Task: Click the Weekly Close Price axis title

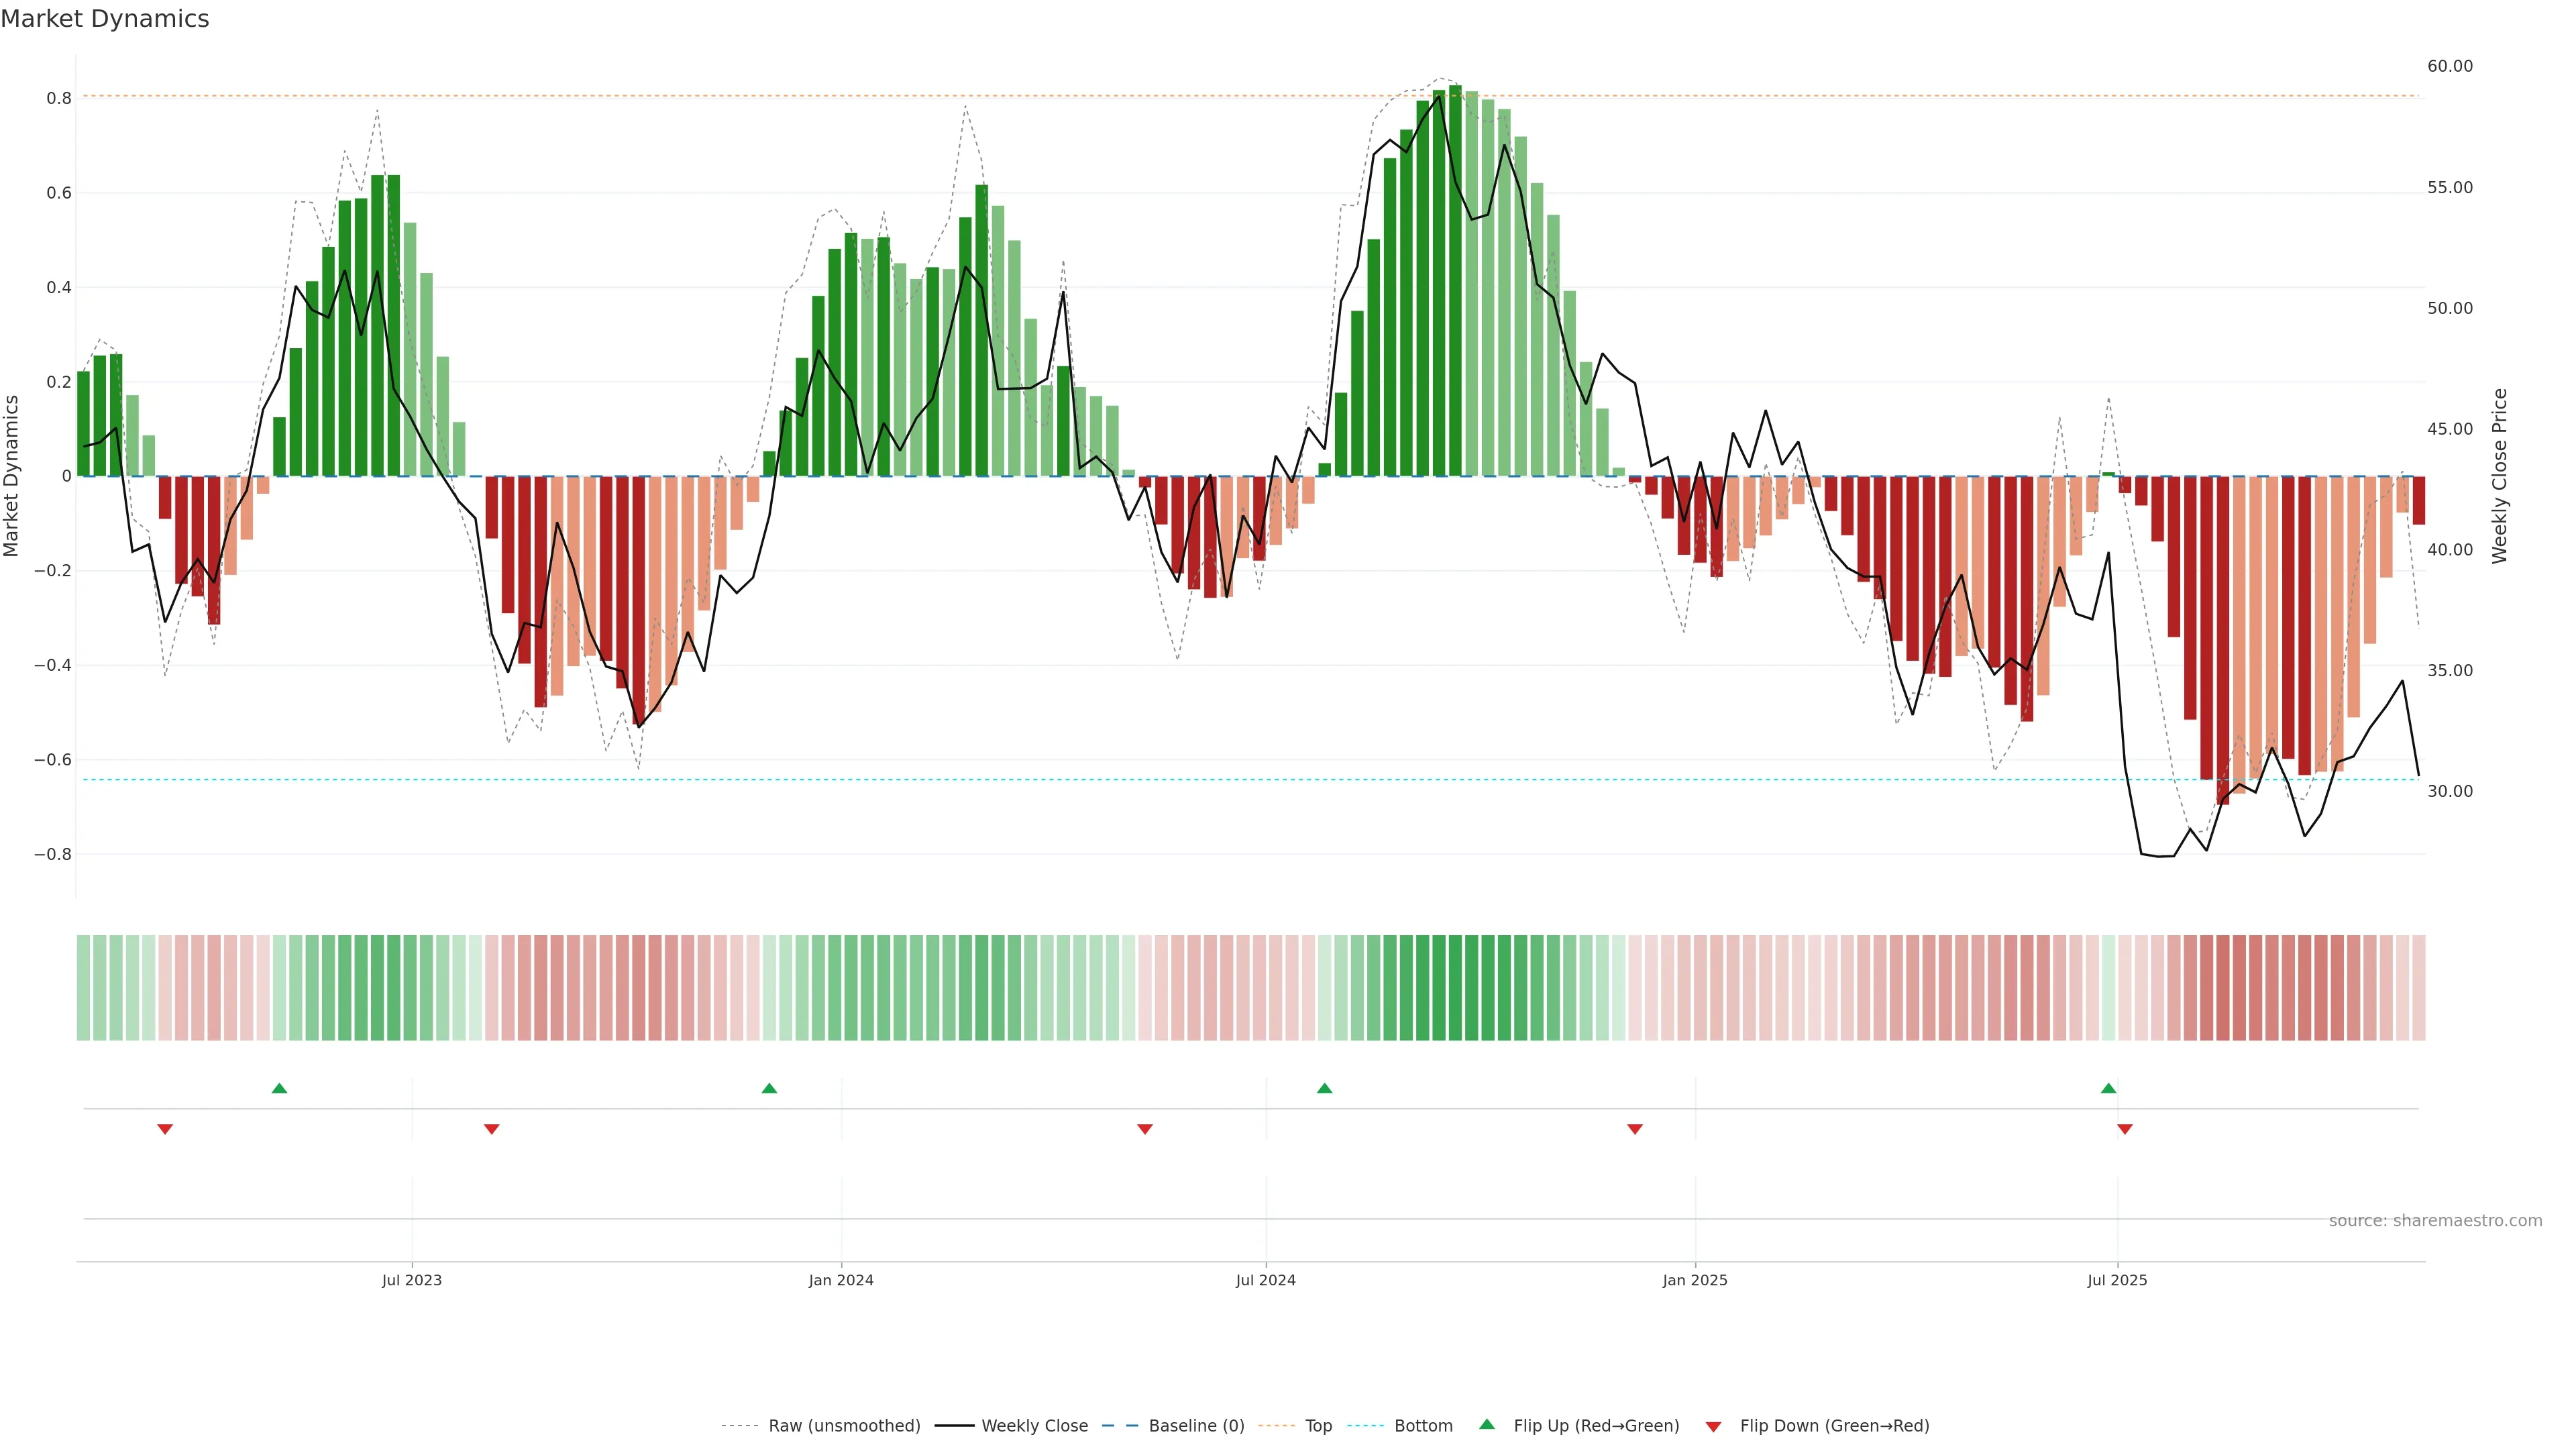Action: pyautogui.click(x=2500, y=476)
